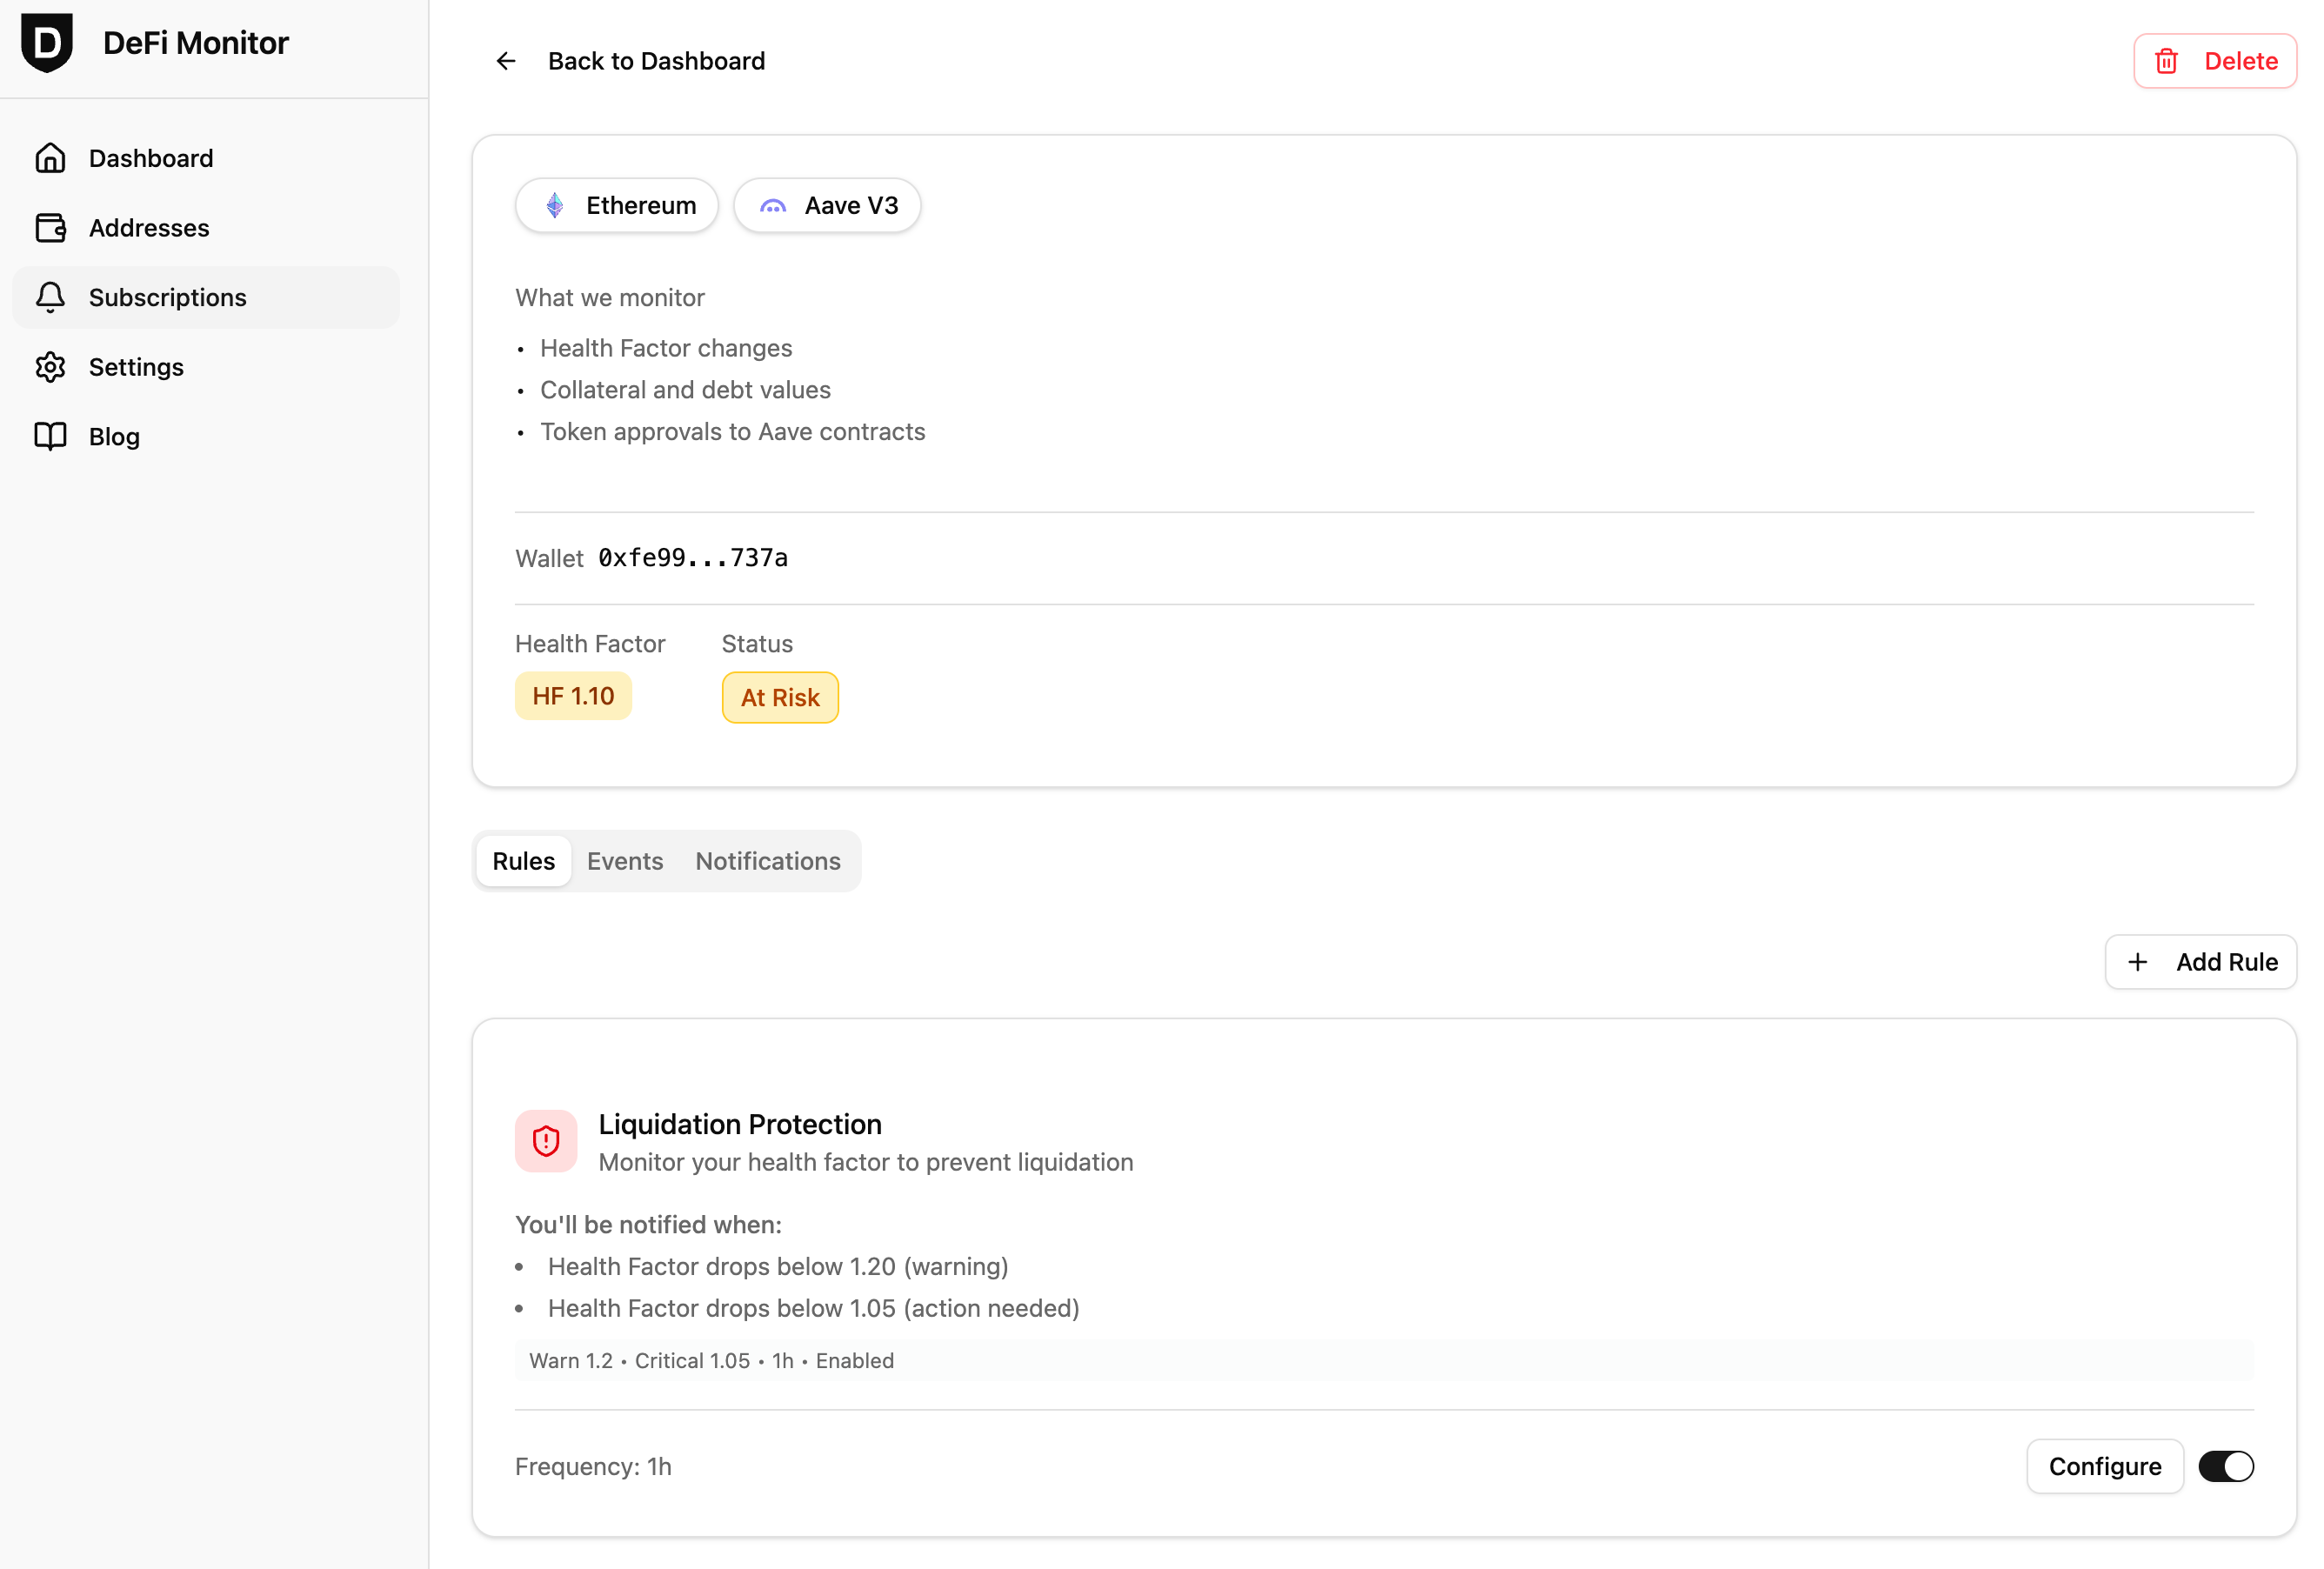The height and width of the screenshot is (1569, 2324).
Task: Click the DeFi Monitor logo icon
Action: pyautogui.click(x=46, y=43)
